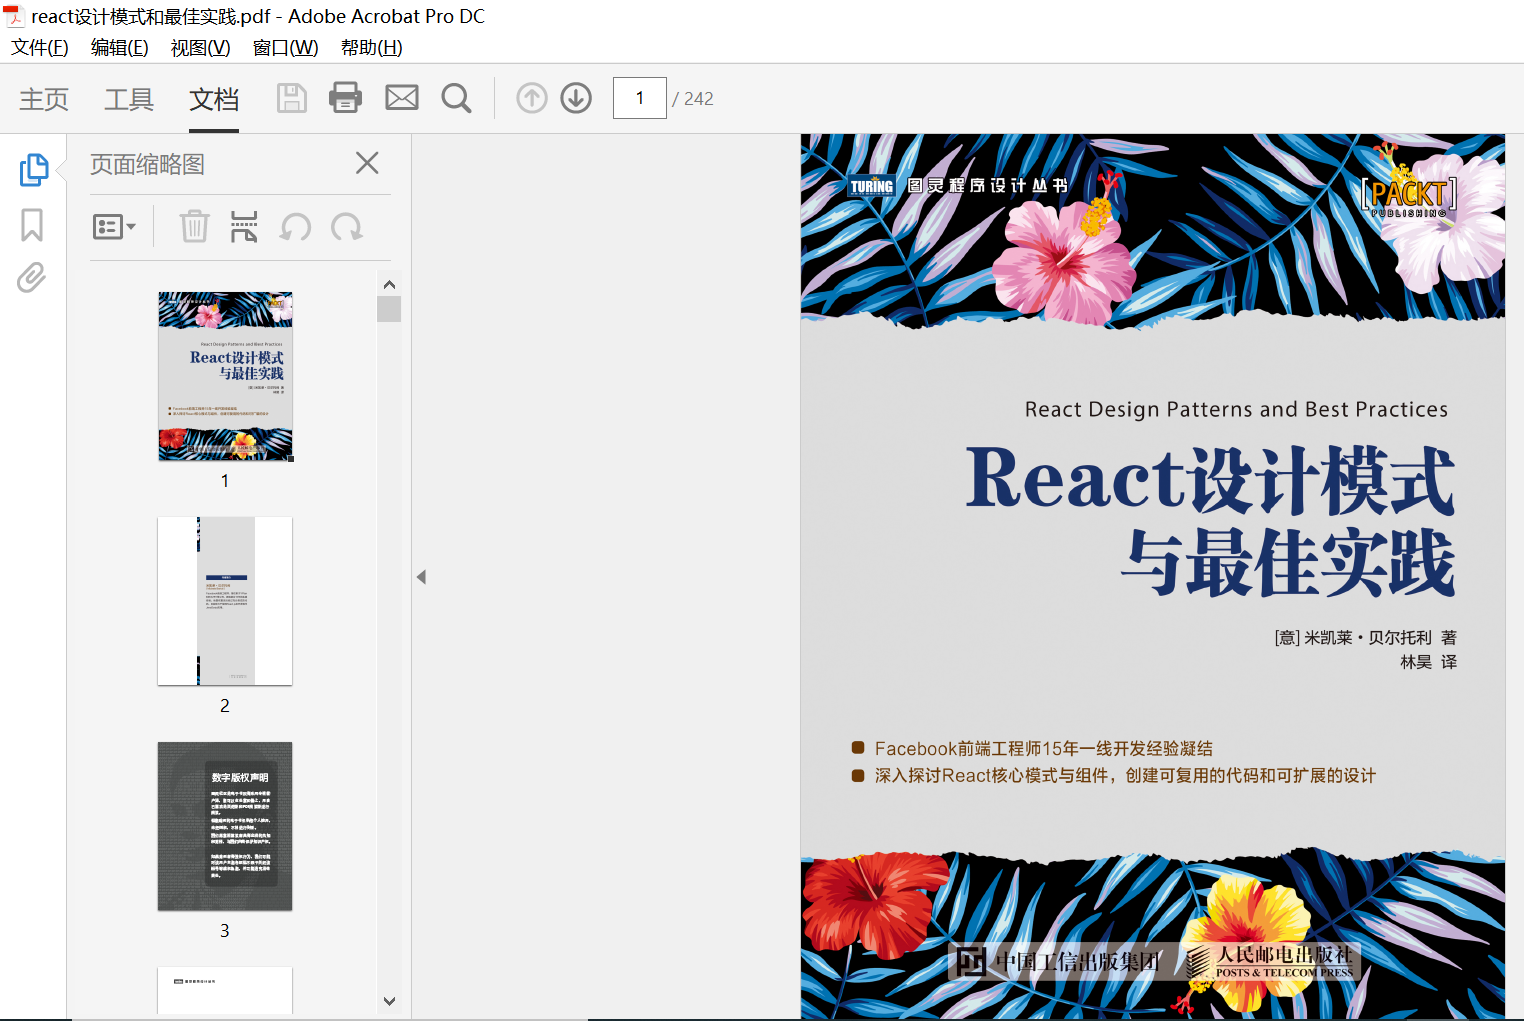1524x1021 pixels.
Task: Rotate pages counterclockwise
Action: 295,227
